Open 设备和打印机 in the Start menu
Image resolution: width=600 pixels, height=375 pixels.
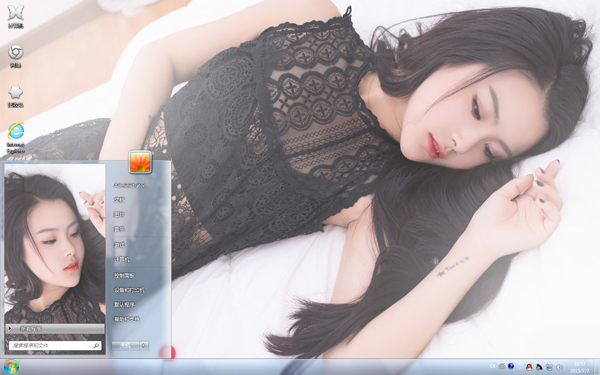point(129,290)
